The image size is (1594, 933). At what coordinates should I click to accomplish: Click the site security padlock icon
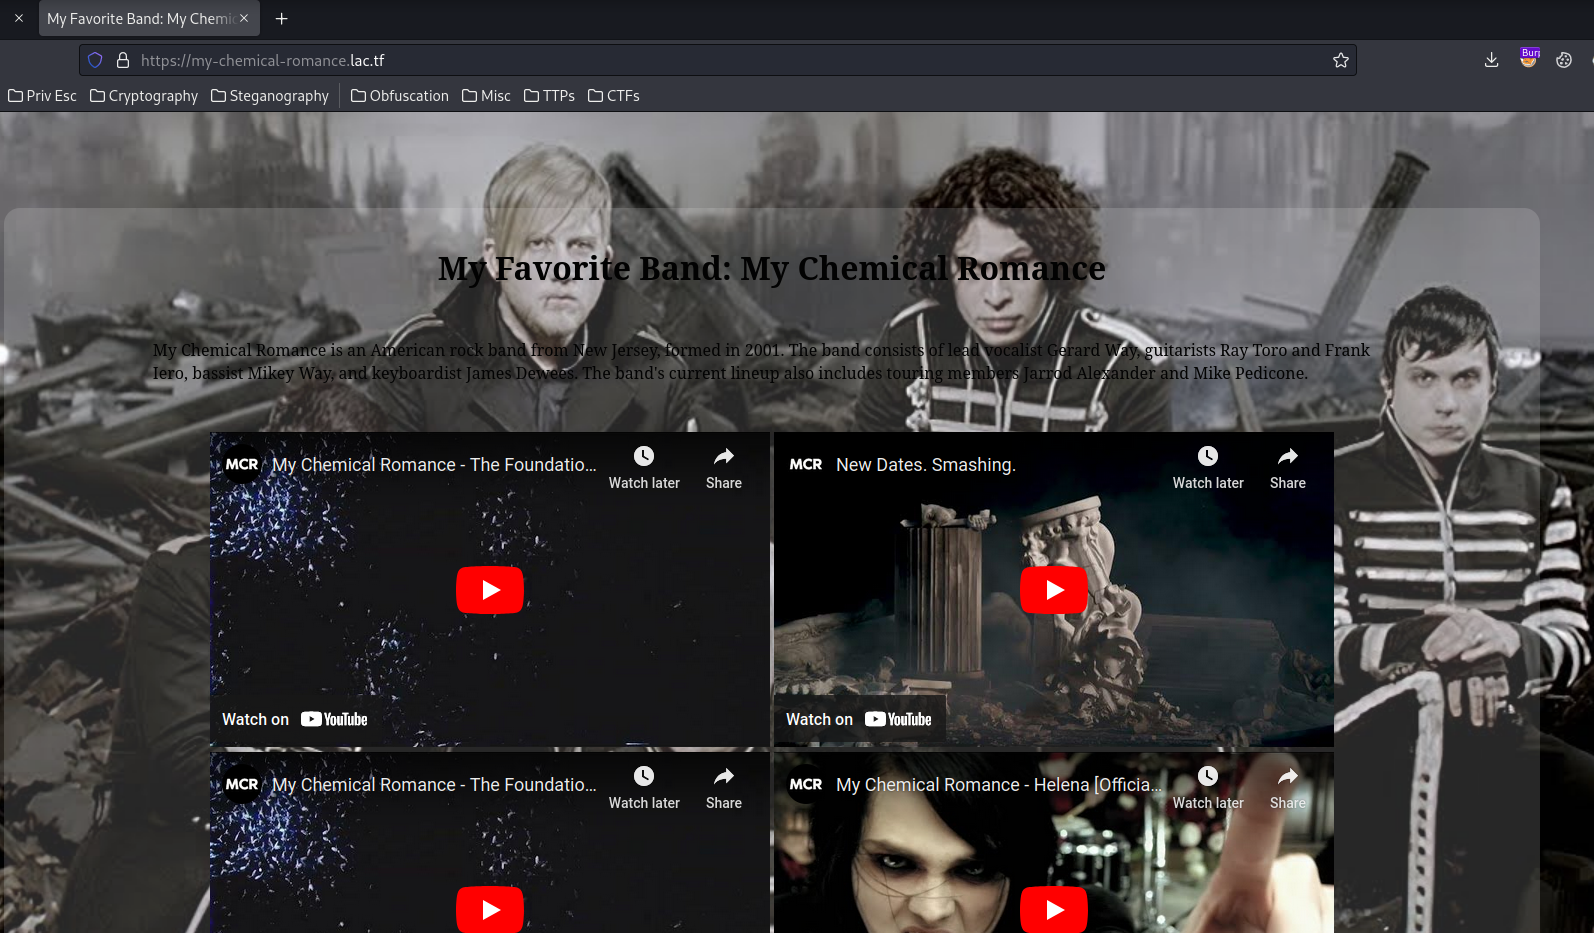(x=123, y=60)
